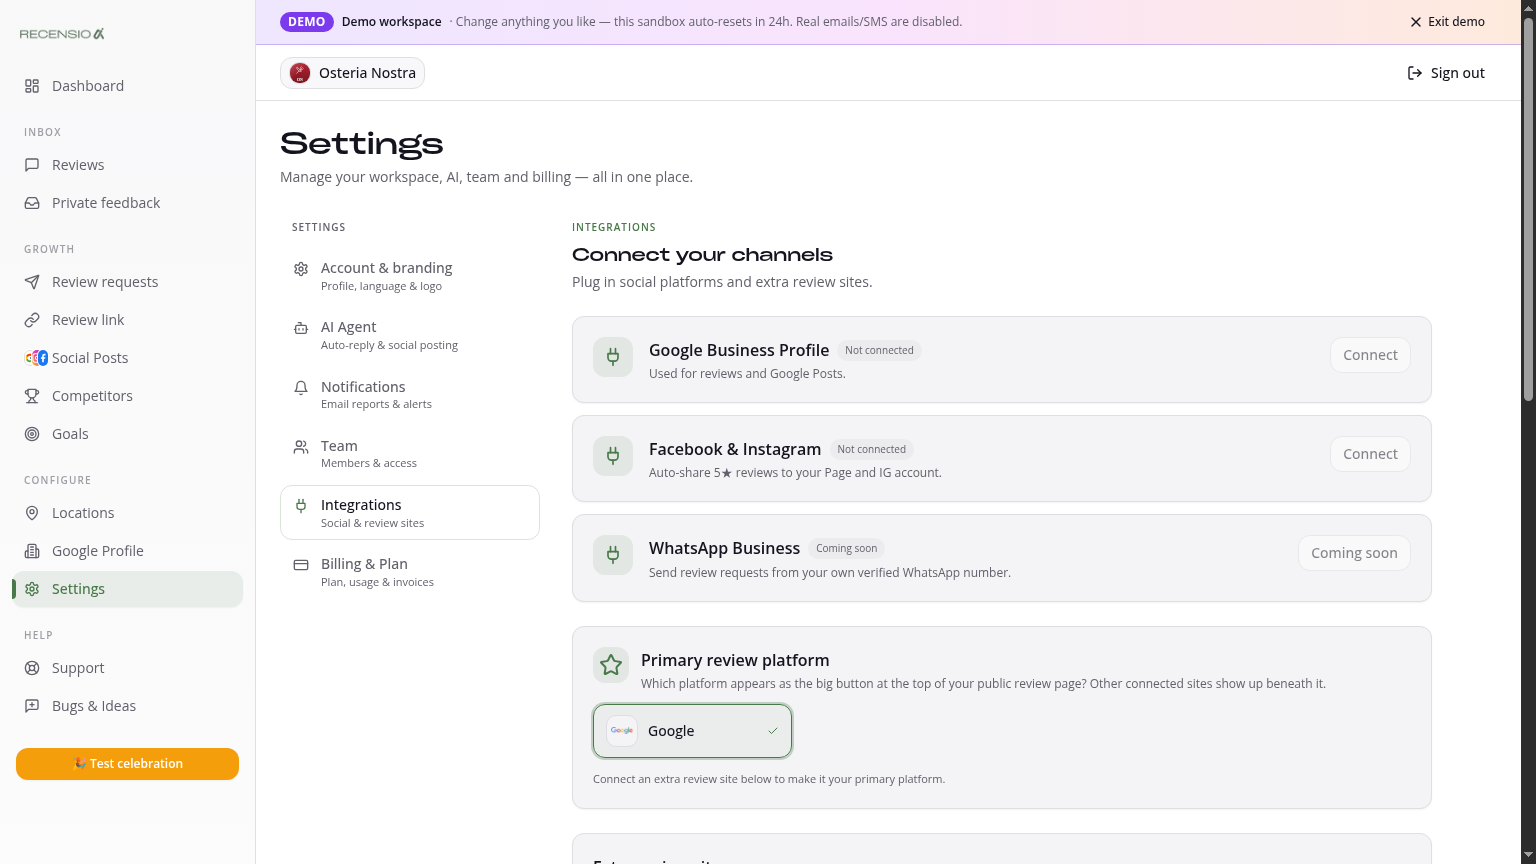Viewport: 1536px width, 864px height.
Task: Click the X icon next to Exit demo
Action: click(x=1416, y=22)
